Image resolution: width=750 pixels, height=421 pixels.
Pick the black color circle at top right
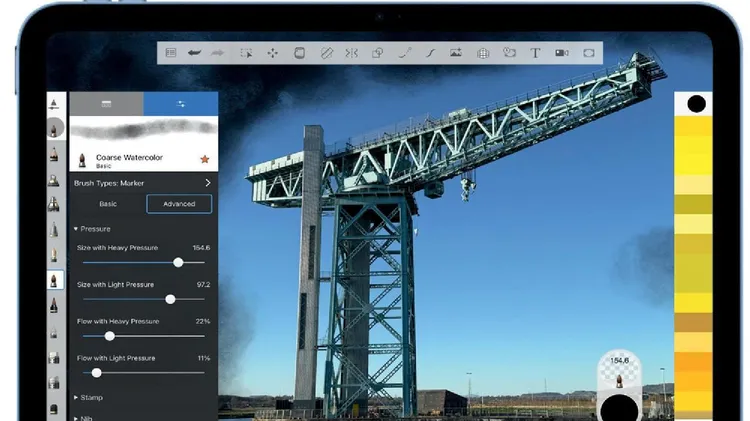pyautogui.click(x=696, y=103)
